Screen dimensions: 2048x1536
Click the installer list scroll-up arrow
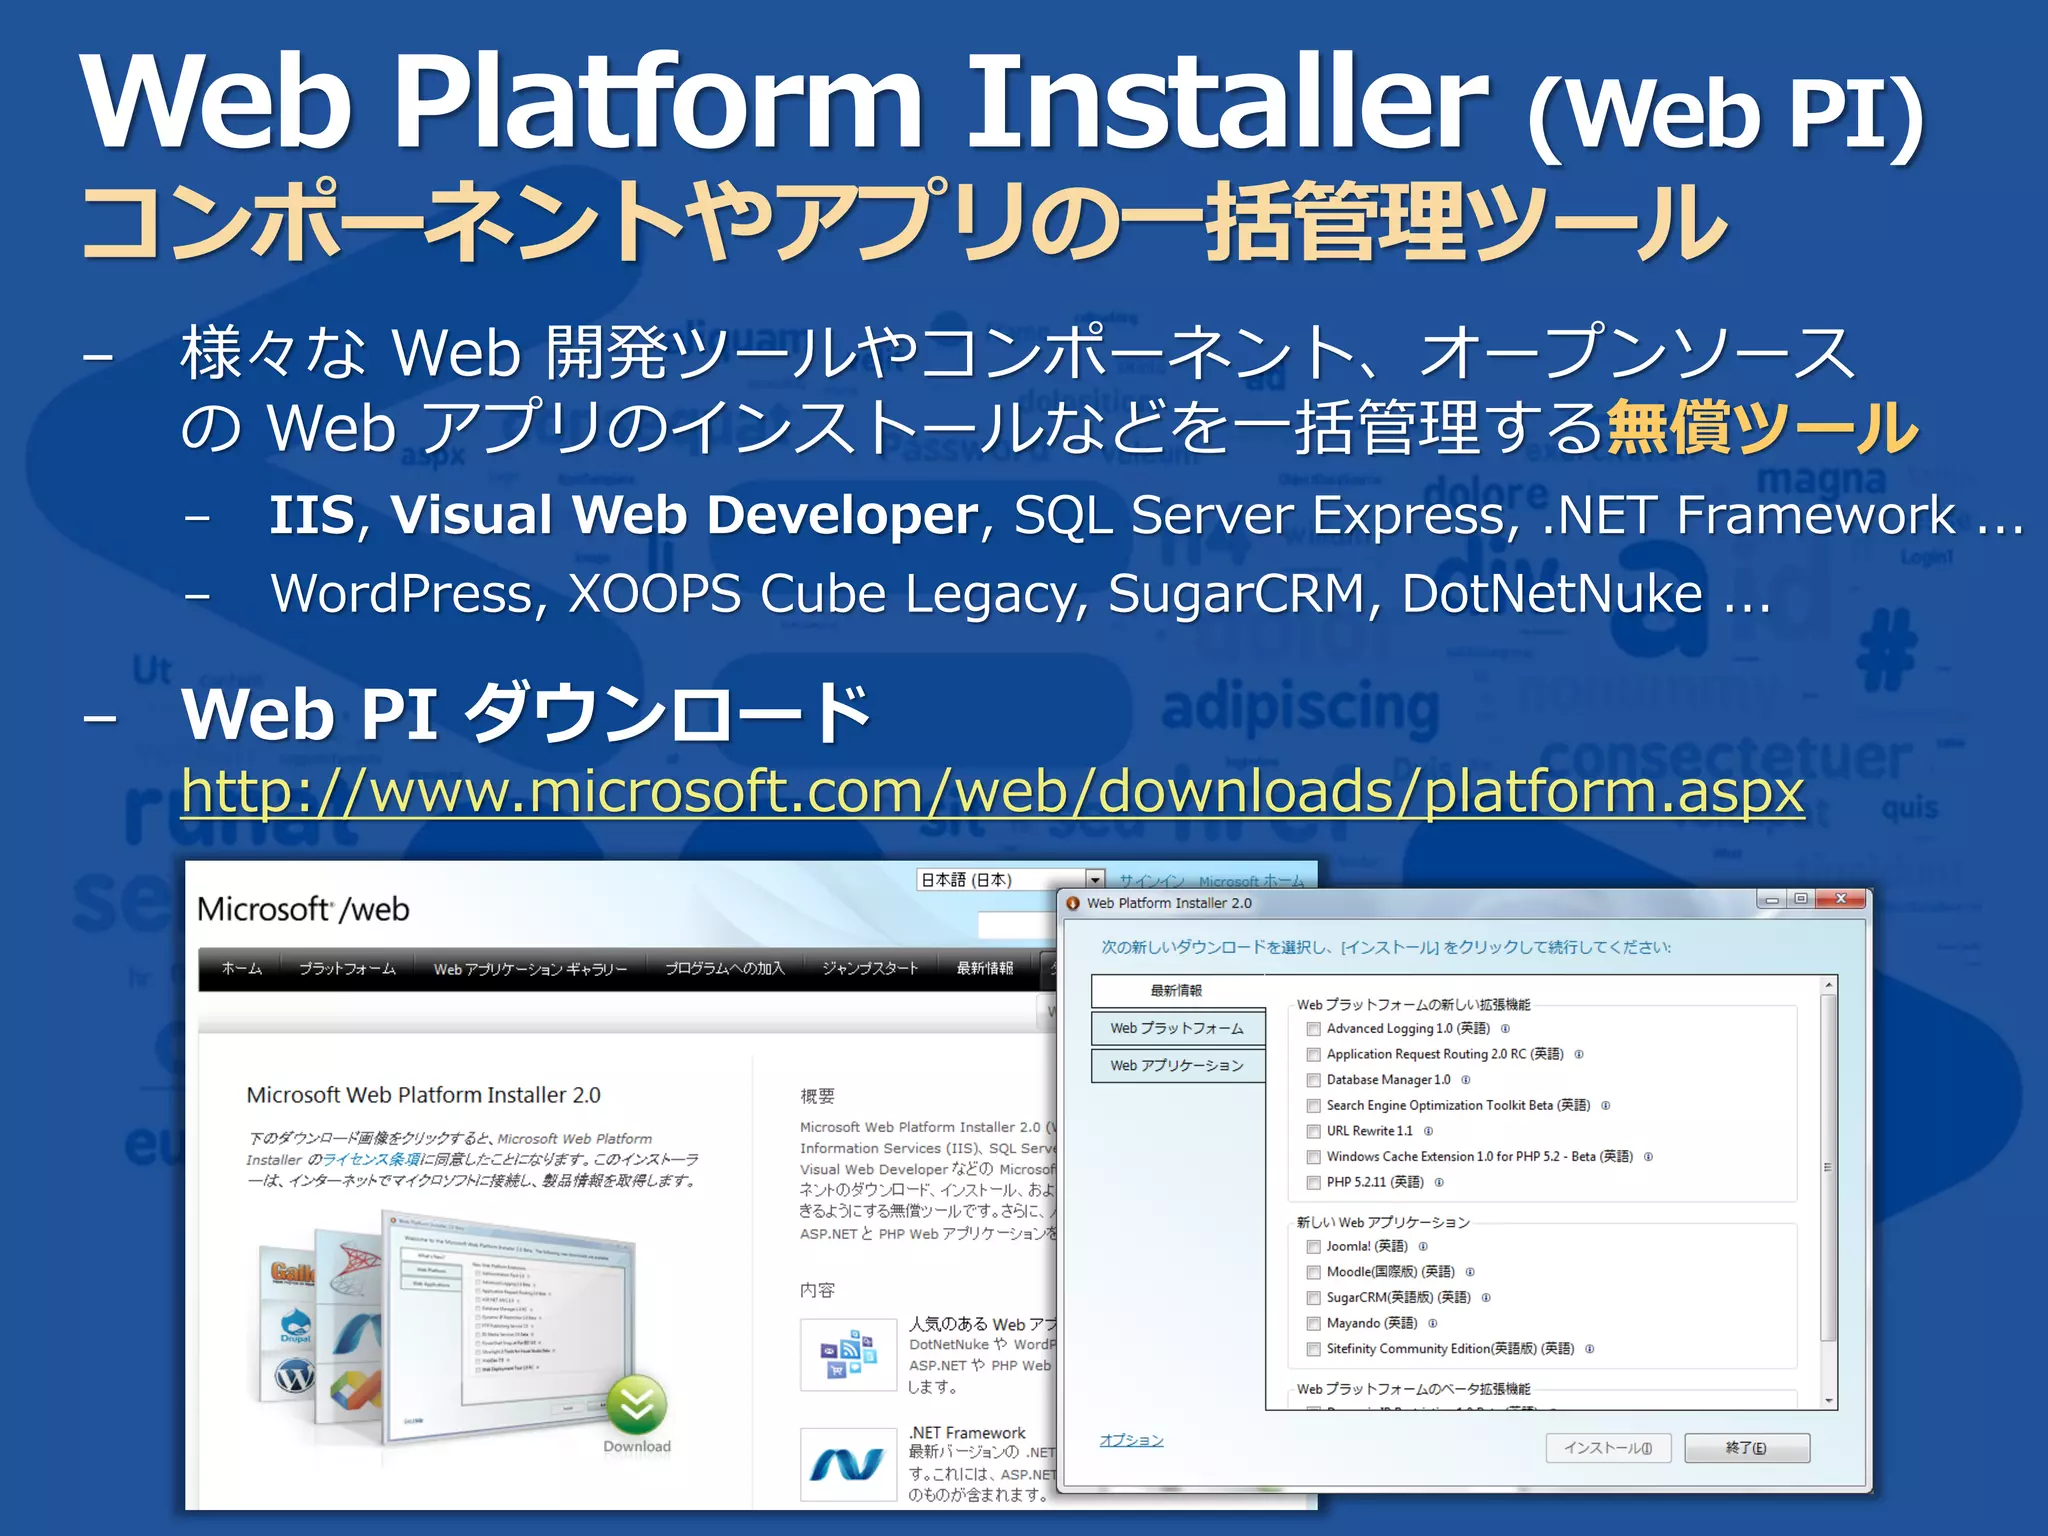[x=1828, y=985]
